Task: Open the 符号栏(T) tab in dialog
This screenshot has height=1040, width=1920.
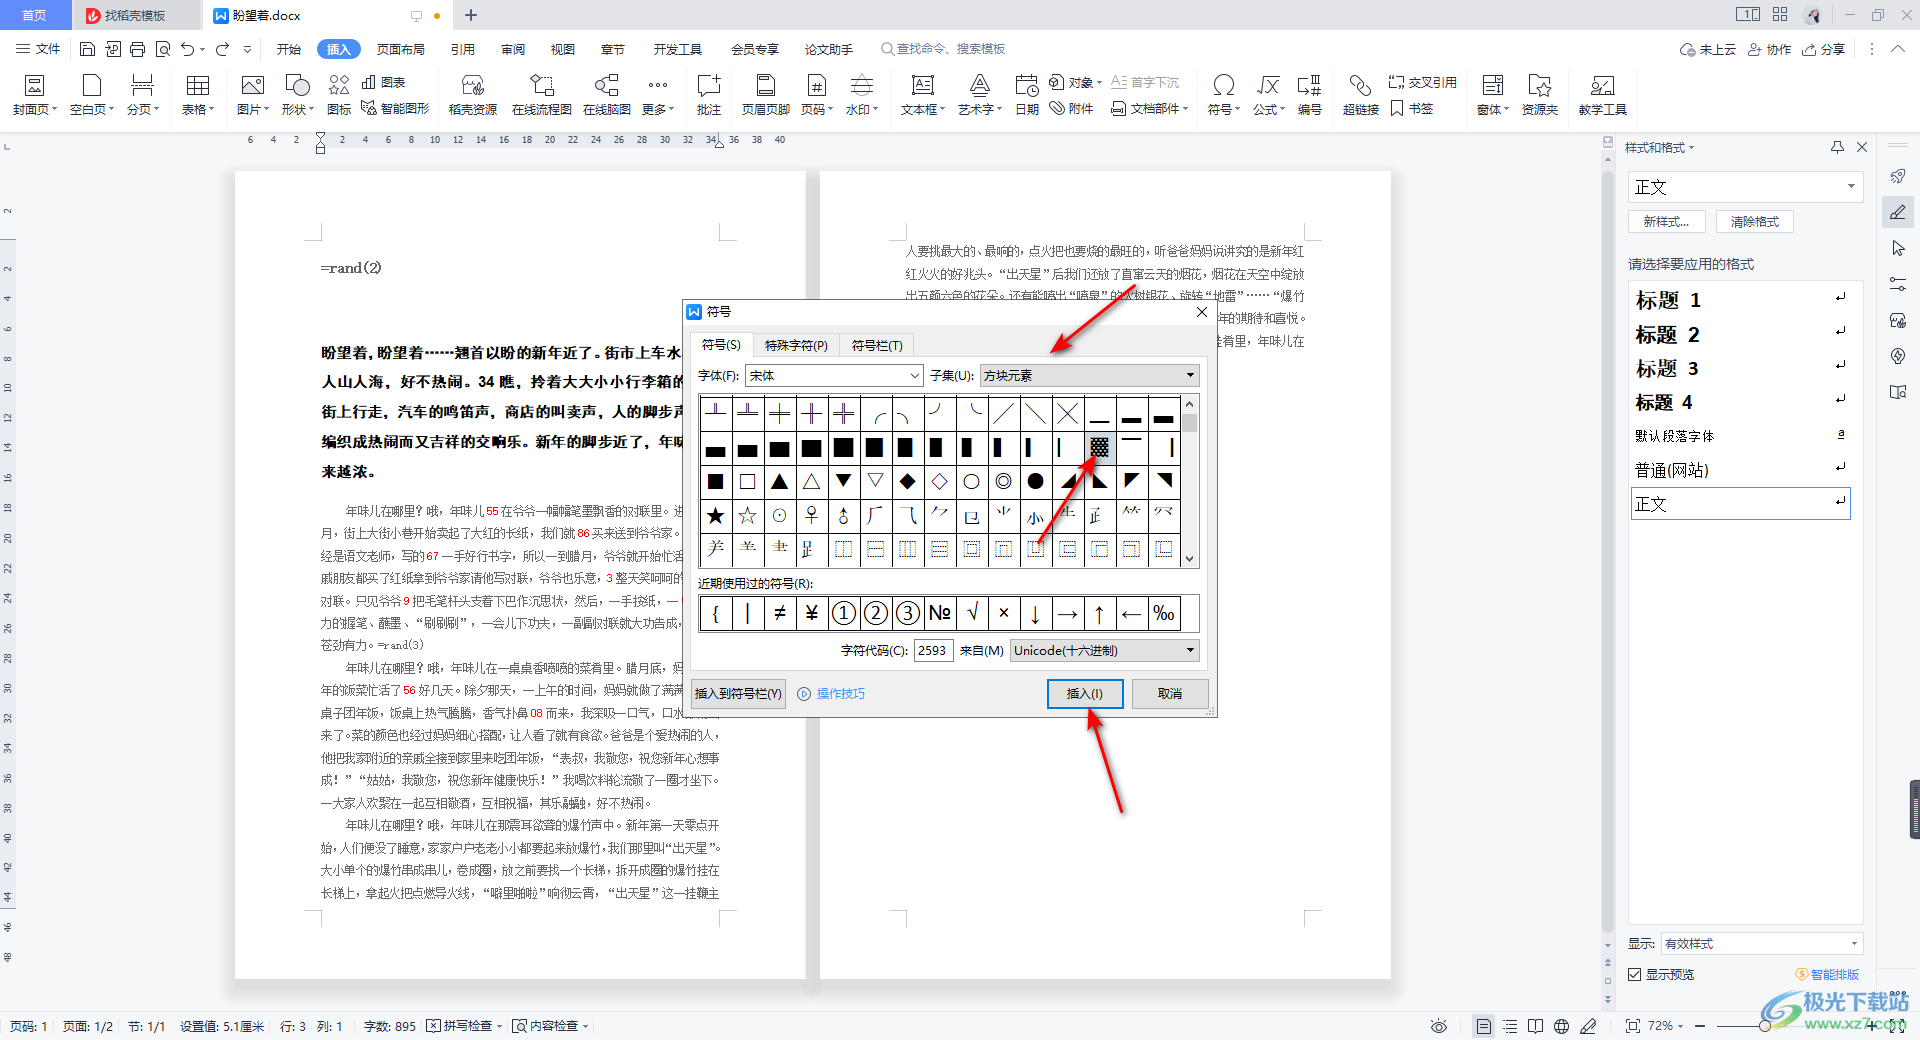Action: coord(877,345)
